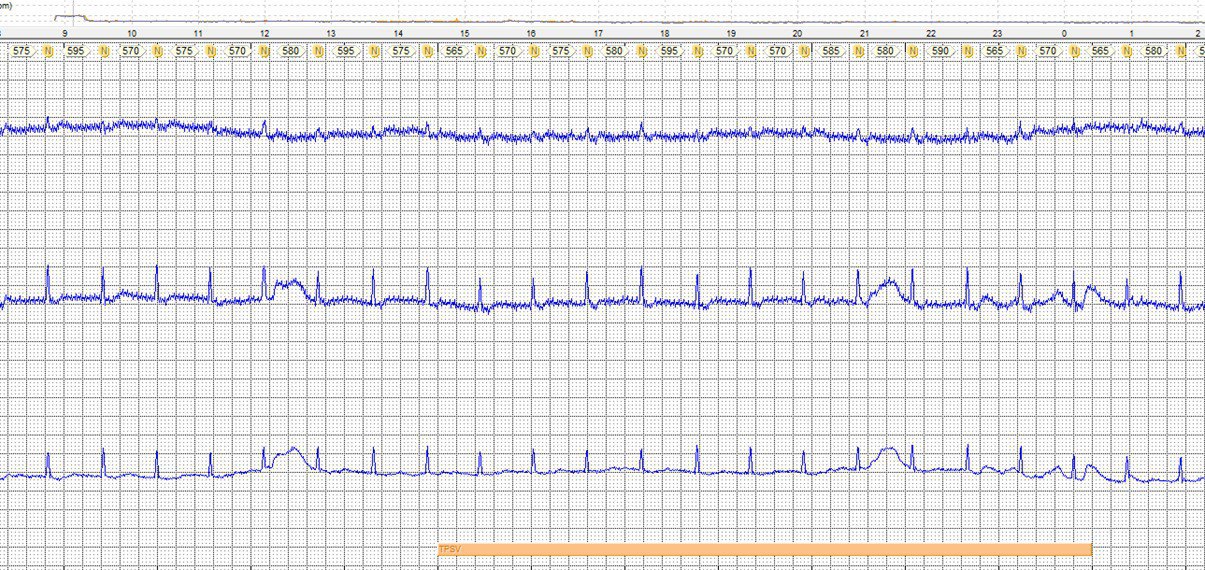Screen dimensions: 1205x570
Task: Click the wide artifact hump in bottom ECG trace near tick 21
Action: click(x=888, y=453)
